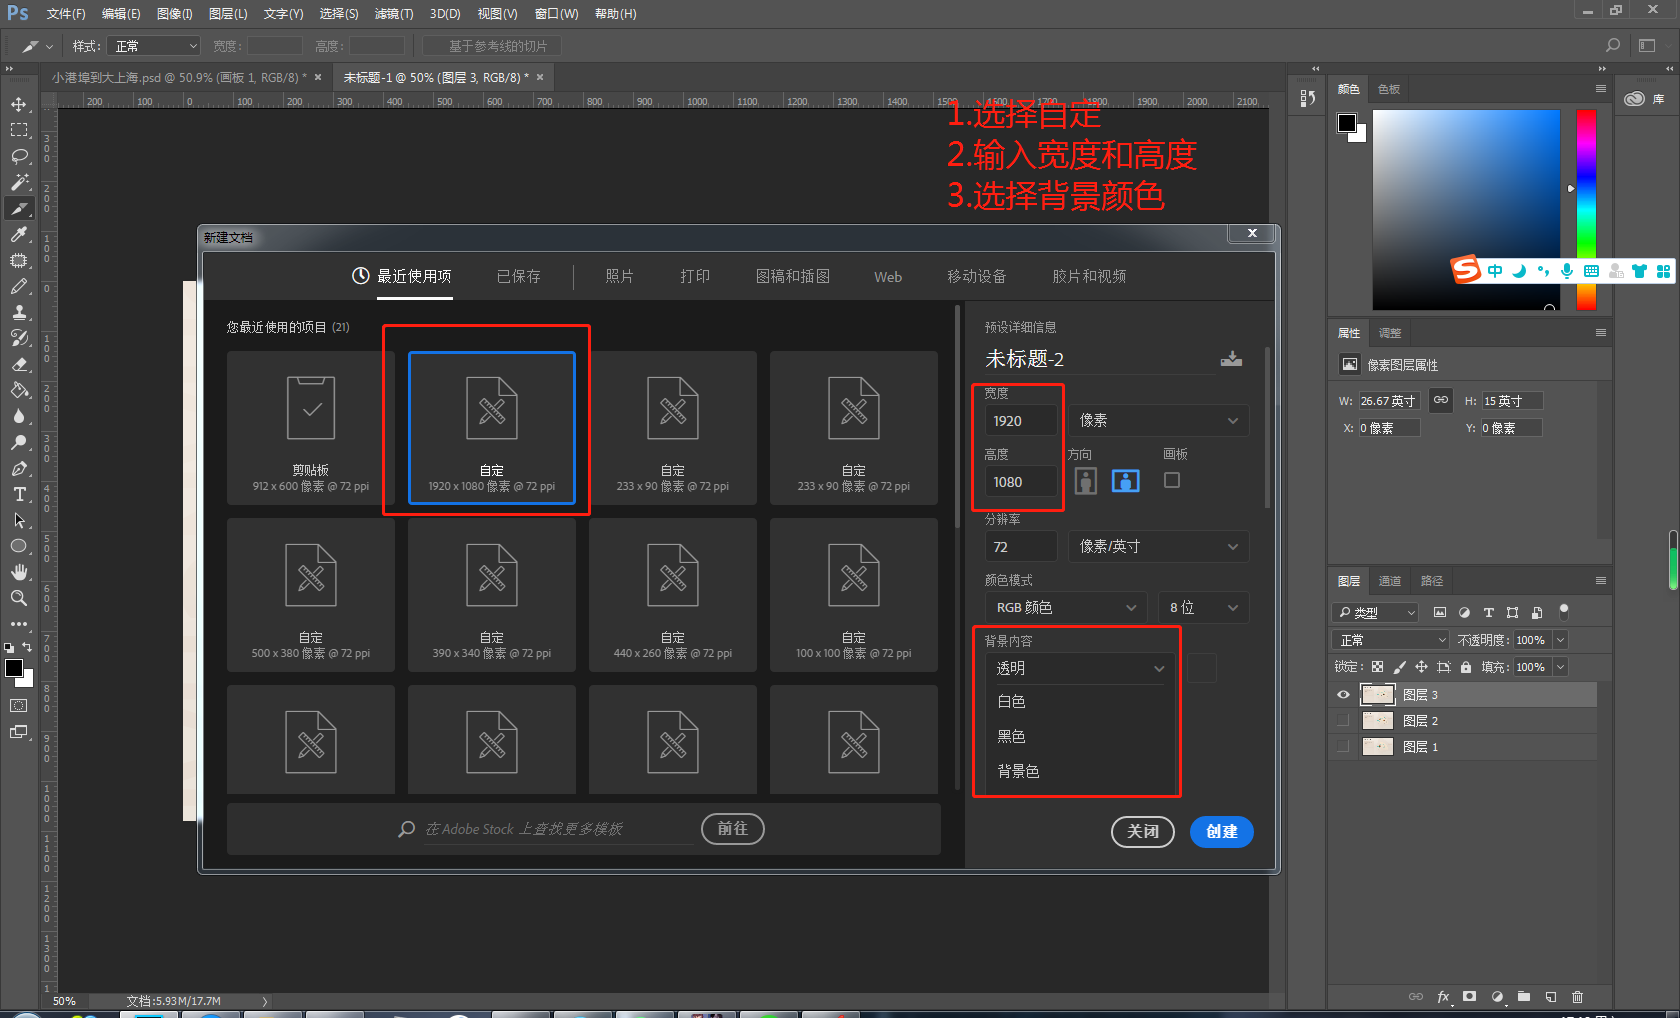
Task: Select the Path Selection arrow tool
Action: pyautogui.click(x=19, y=520)
